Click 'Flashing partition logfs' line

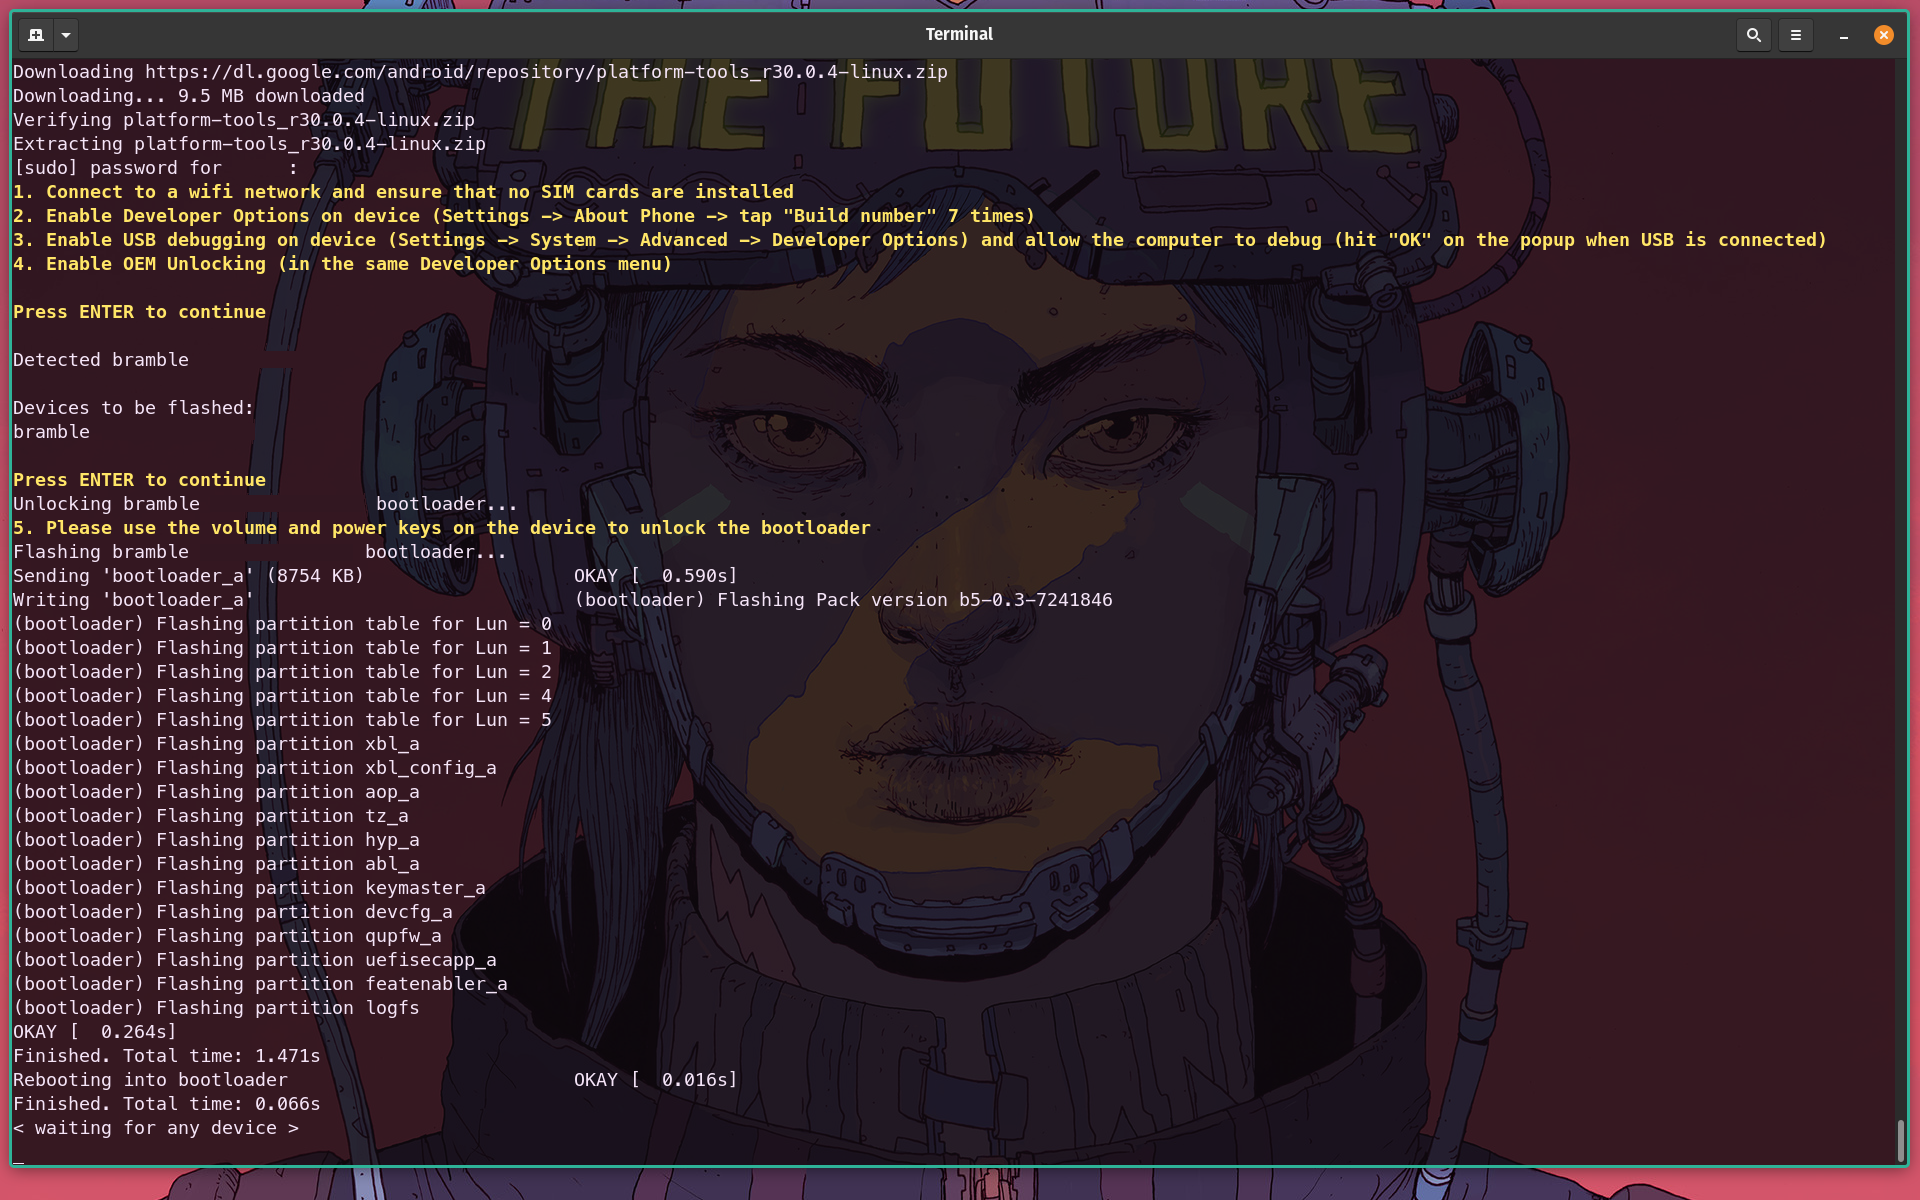coord(216,1008)
